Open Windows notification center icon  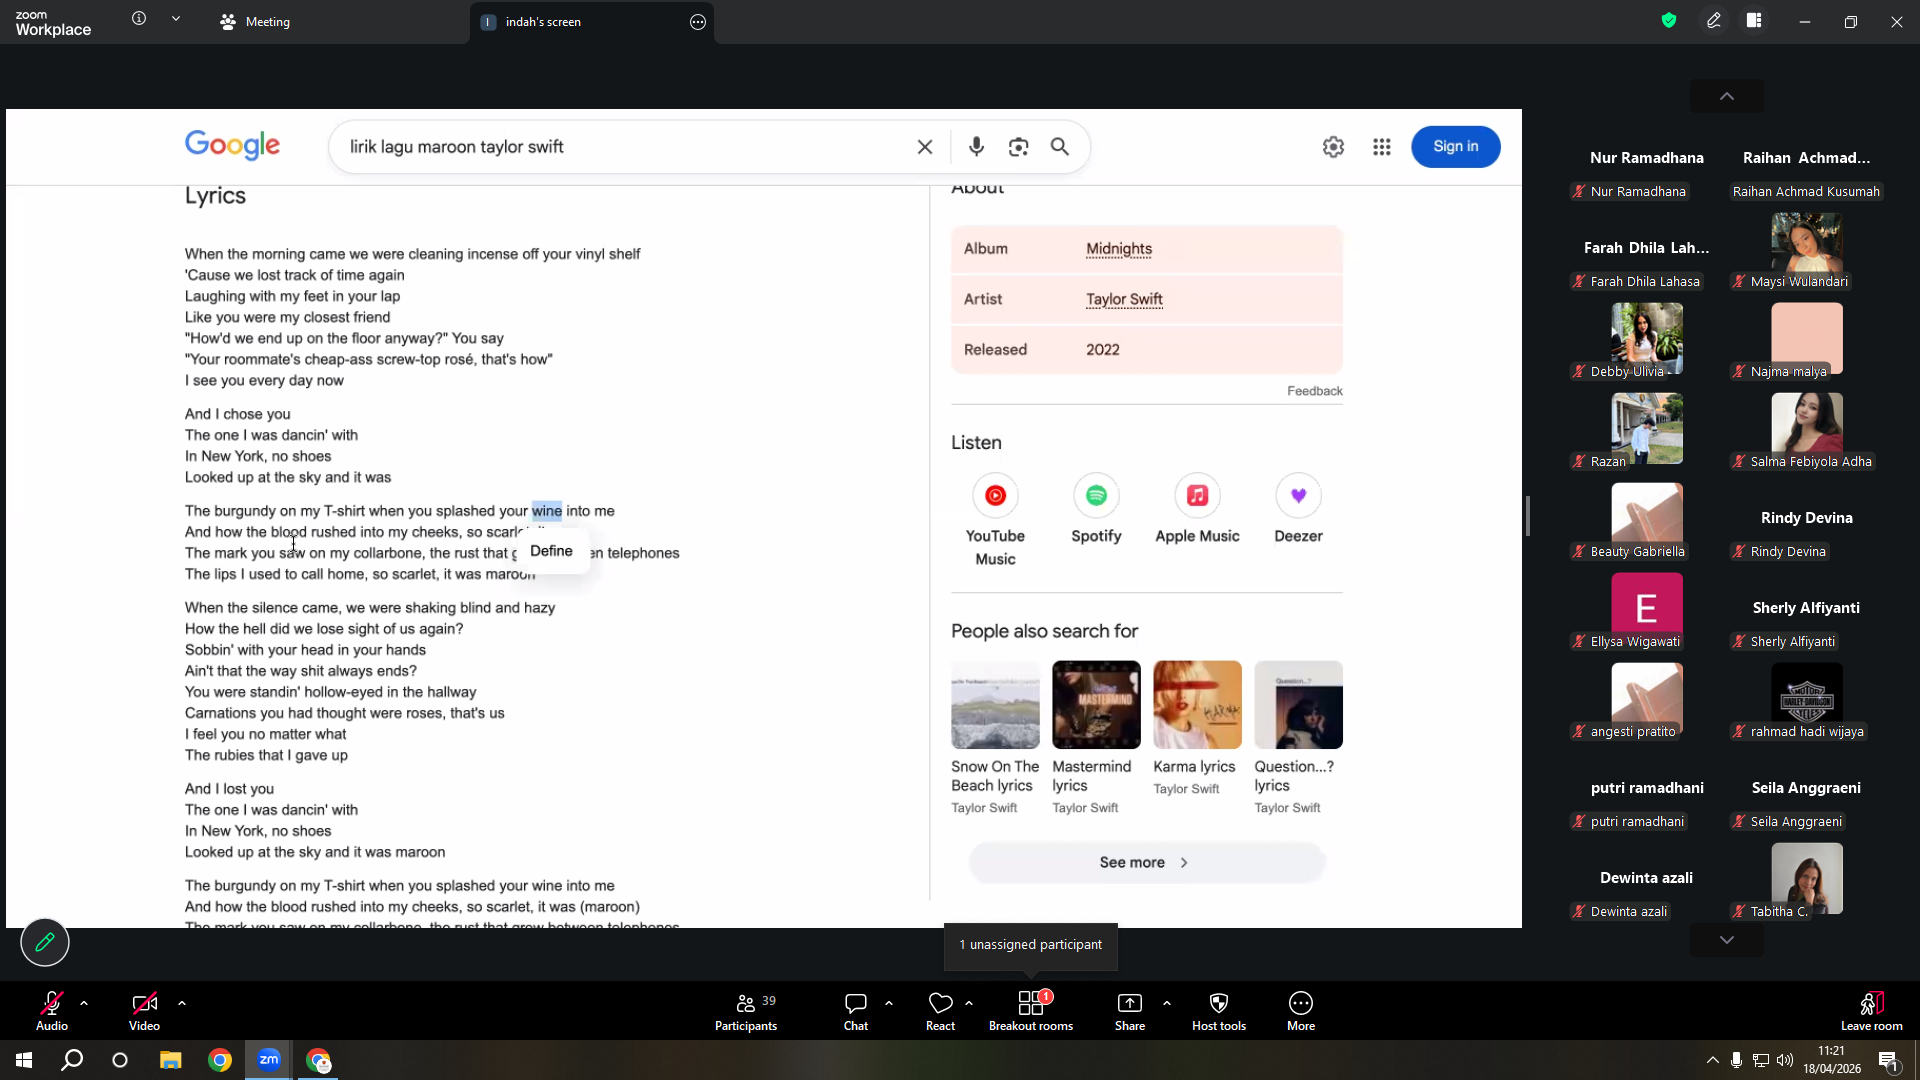1889,1060
